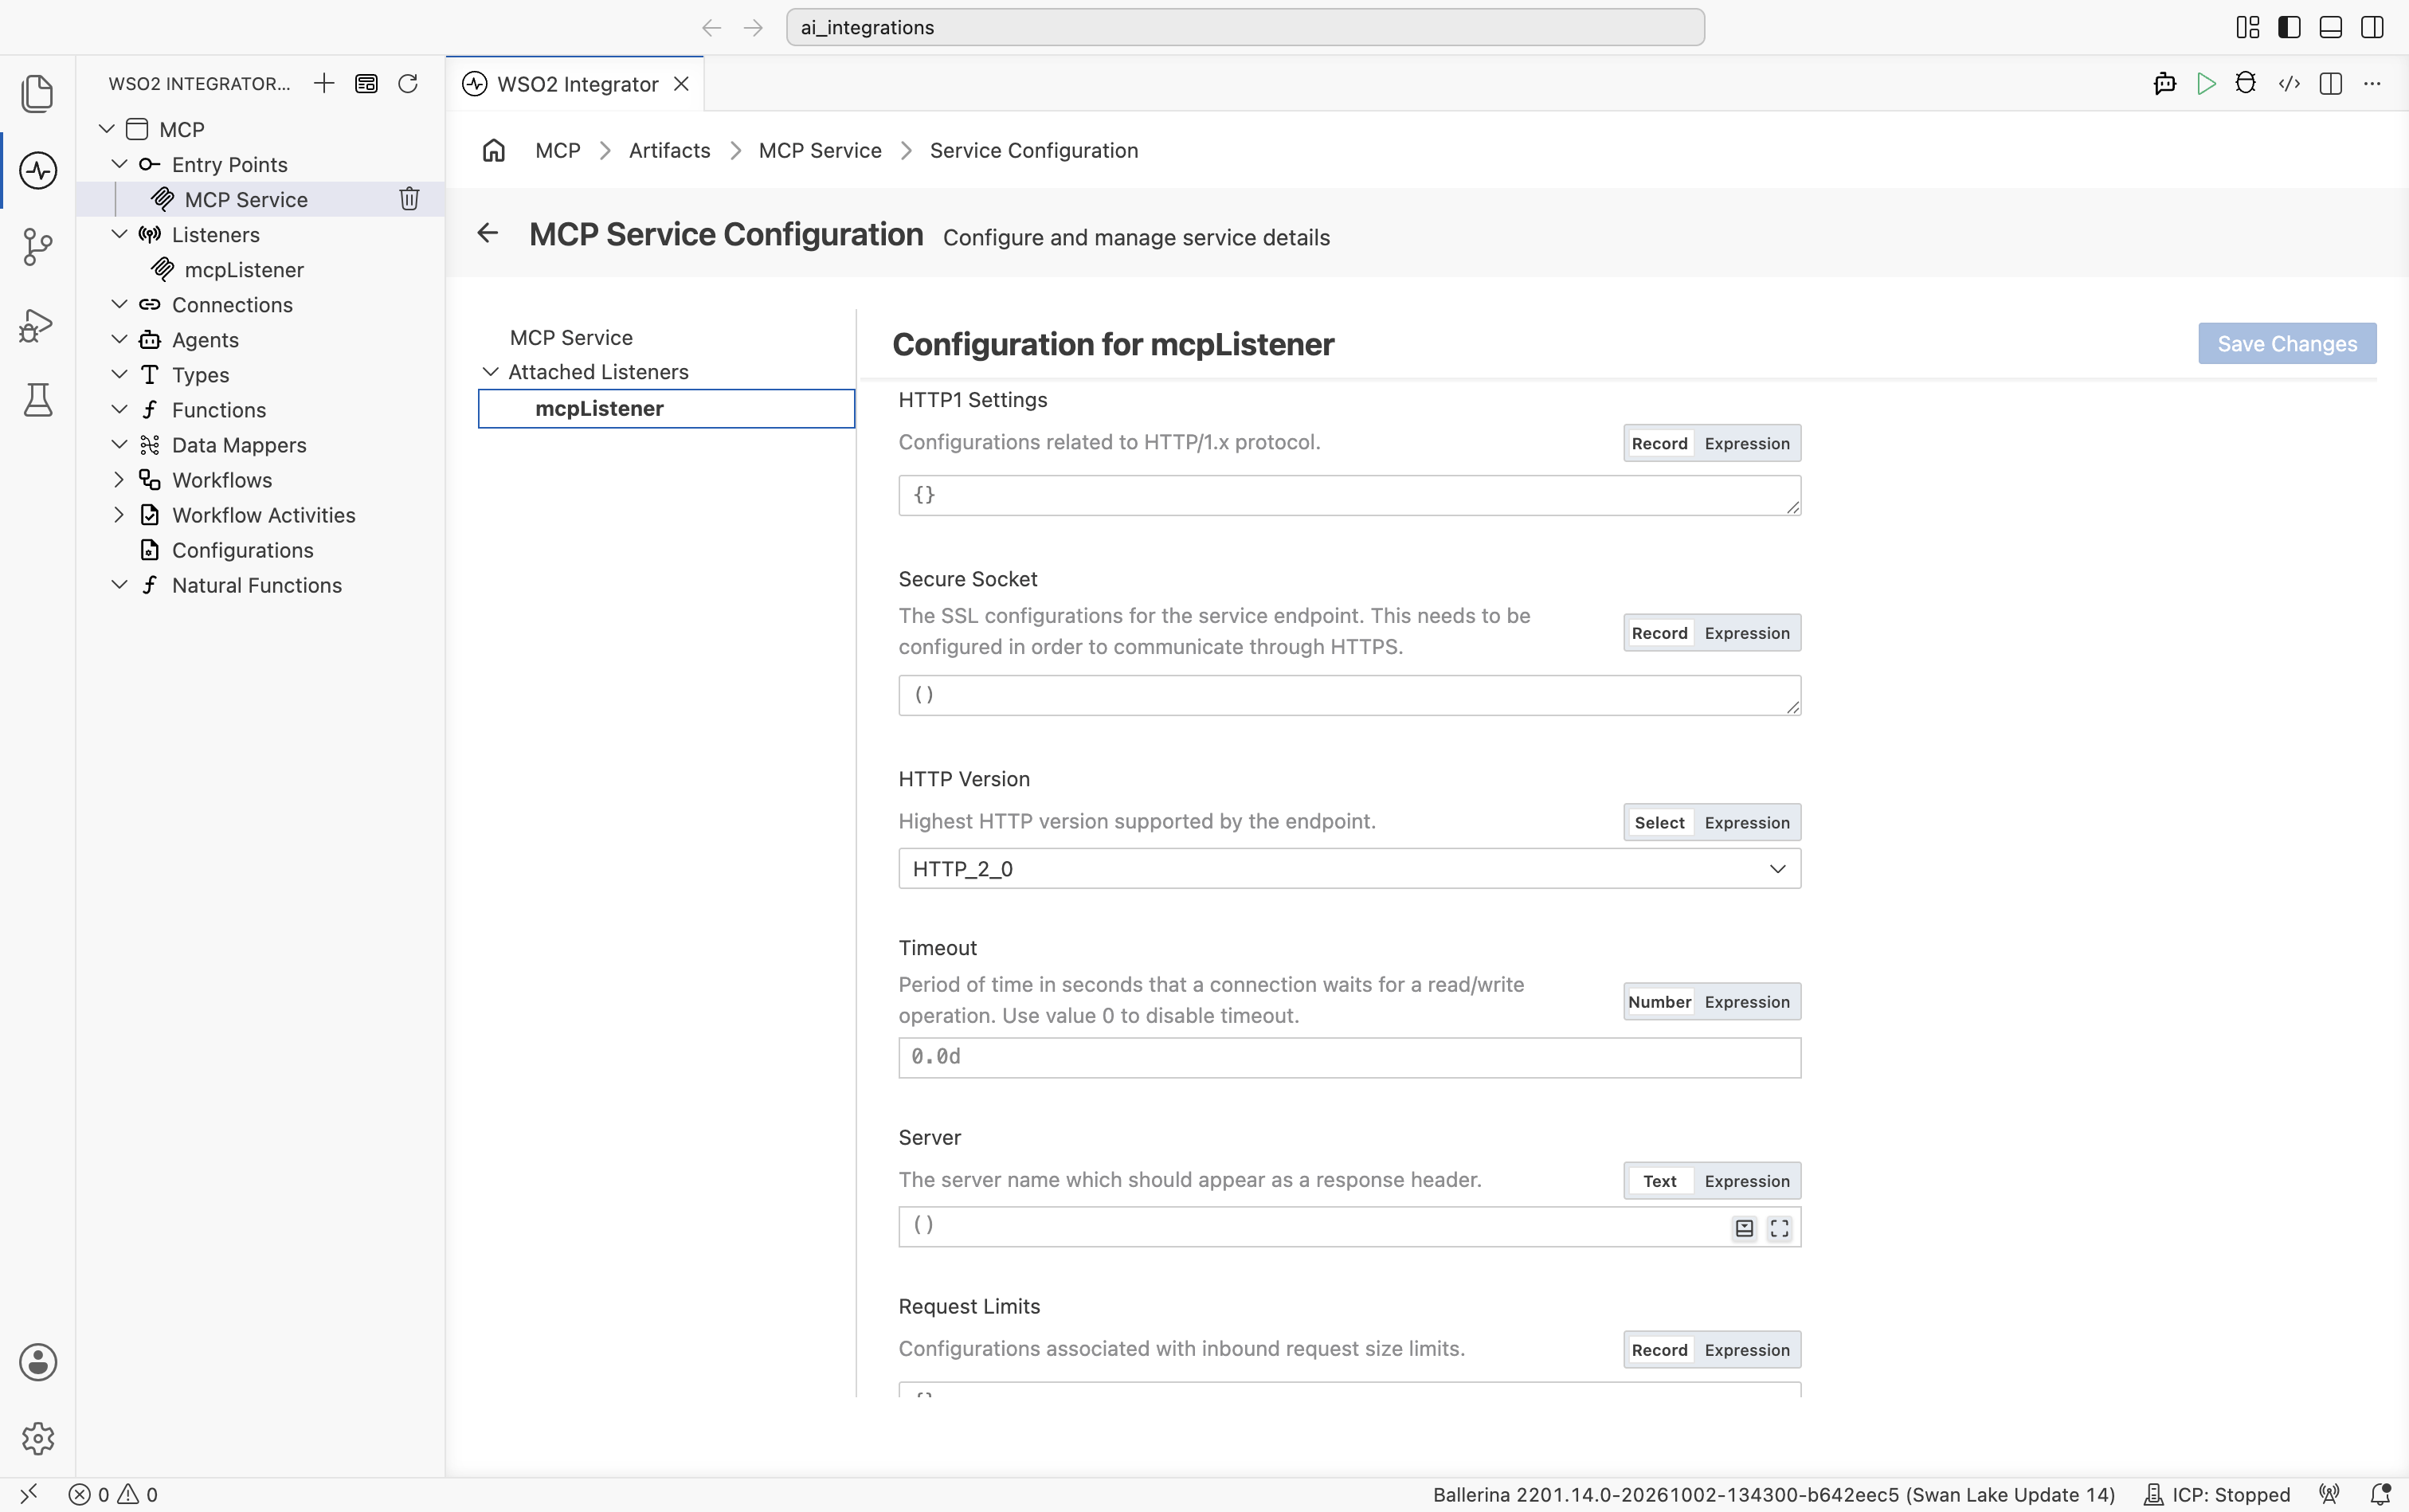Switch Secure Socket to Expression mode
This screenshot has height=1512, width=2409.
1747,633
